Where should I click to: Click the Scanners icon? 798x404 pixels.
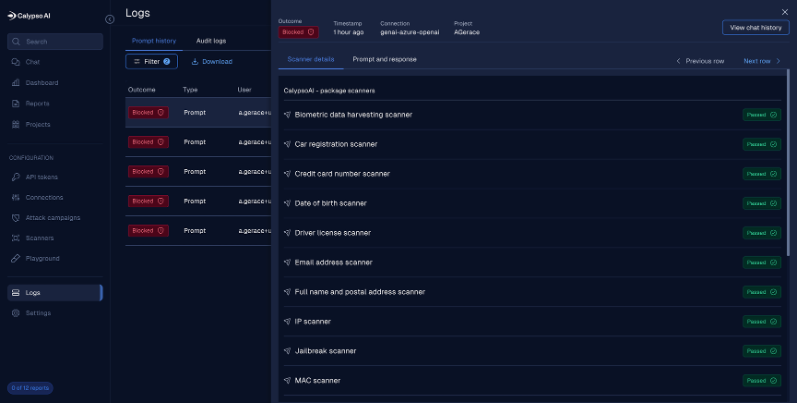[15, 238]
